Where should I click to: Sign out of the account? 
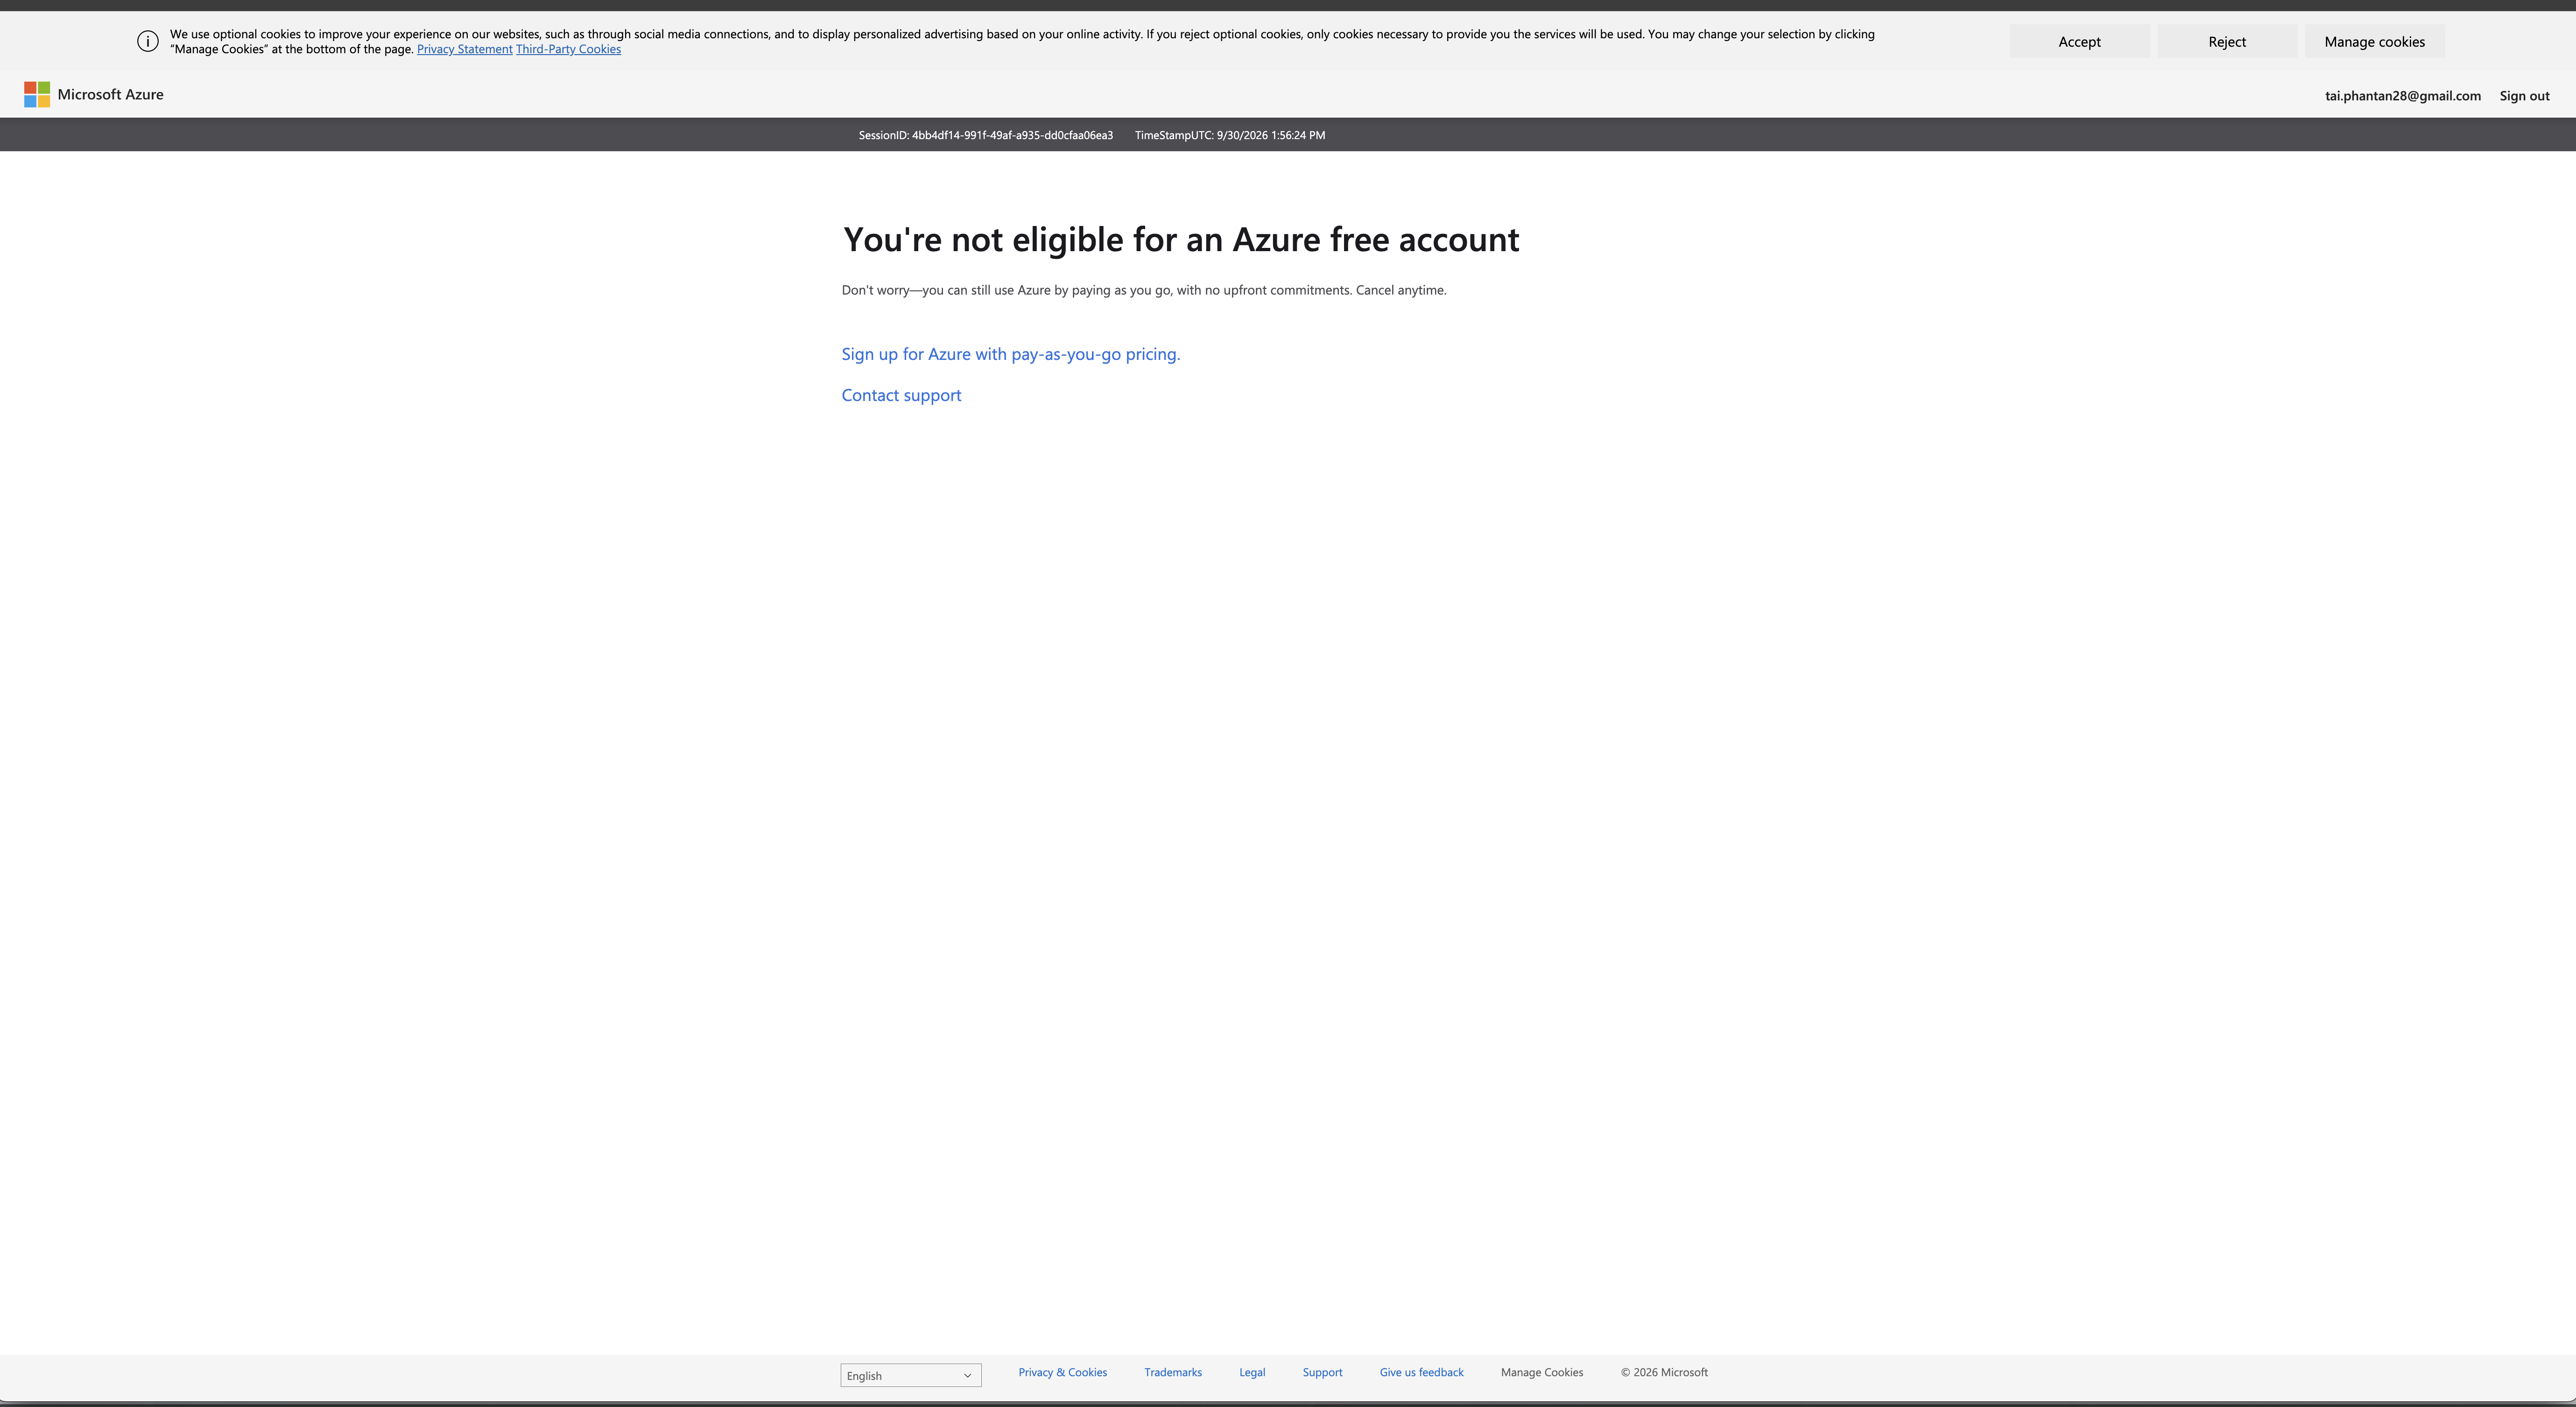tap(2524, 96)
